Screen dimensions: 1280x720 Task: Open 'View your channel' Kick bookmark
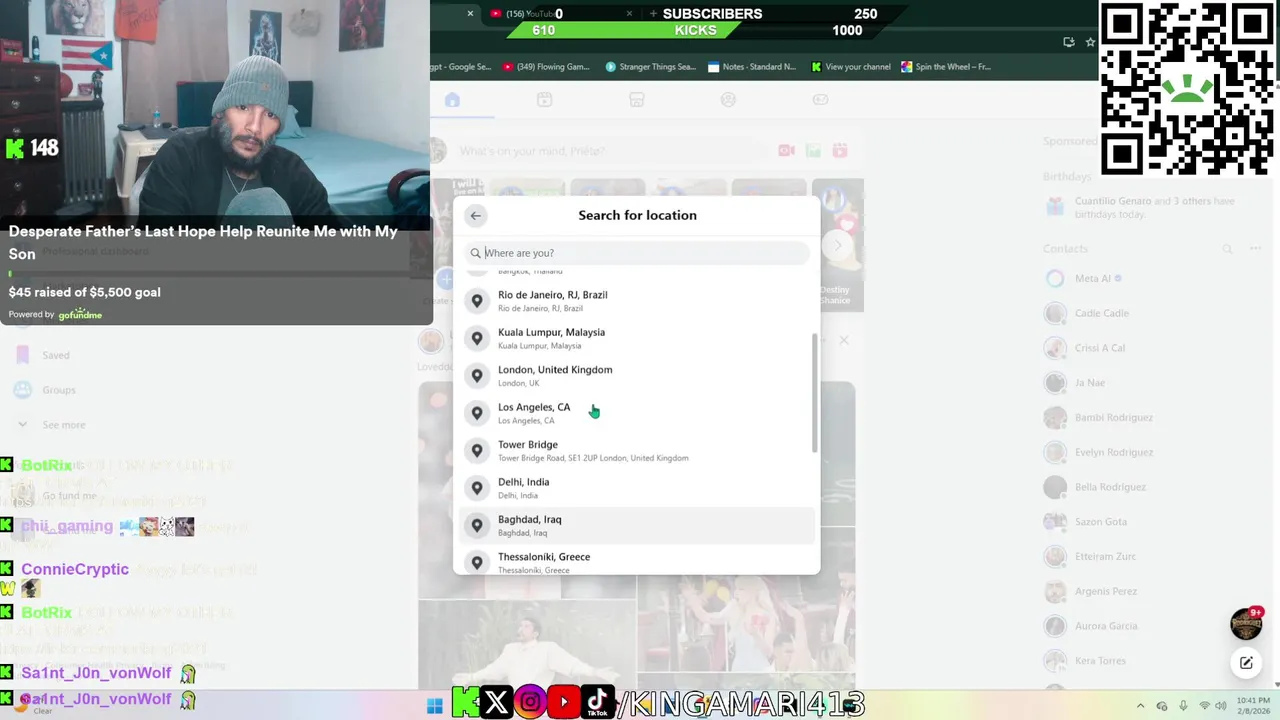point(851,67)
